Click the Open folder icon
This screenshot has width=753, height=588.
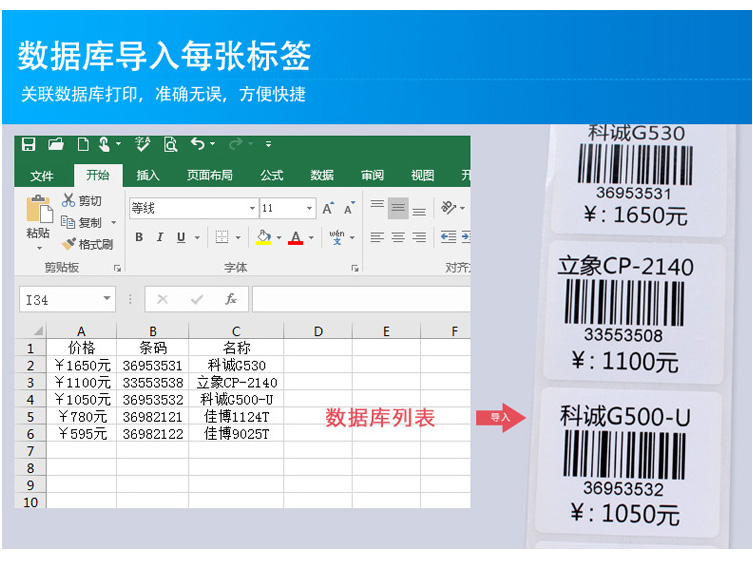[x=56, y=144]
